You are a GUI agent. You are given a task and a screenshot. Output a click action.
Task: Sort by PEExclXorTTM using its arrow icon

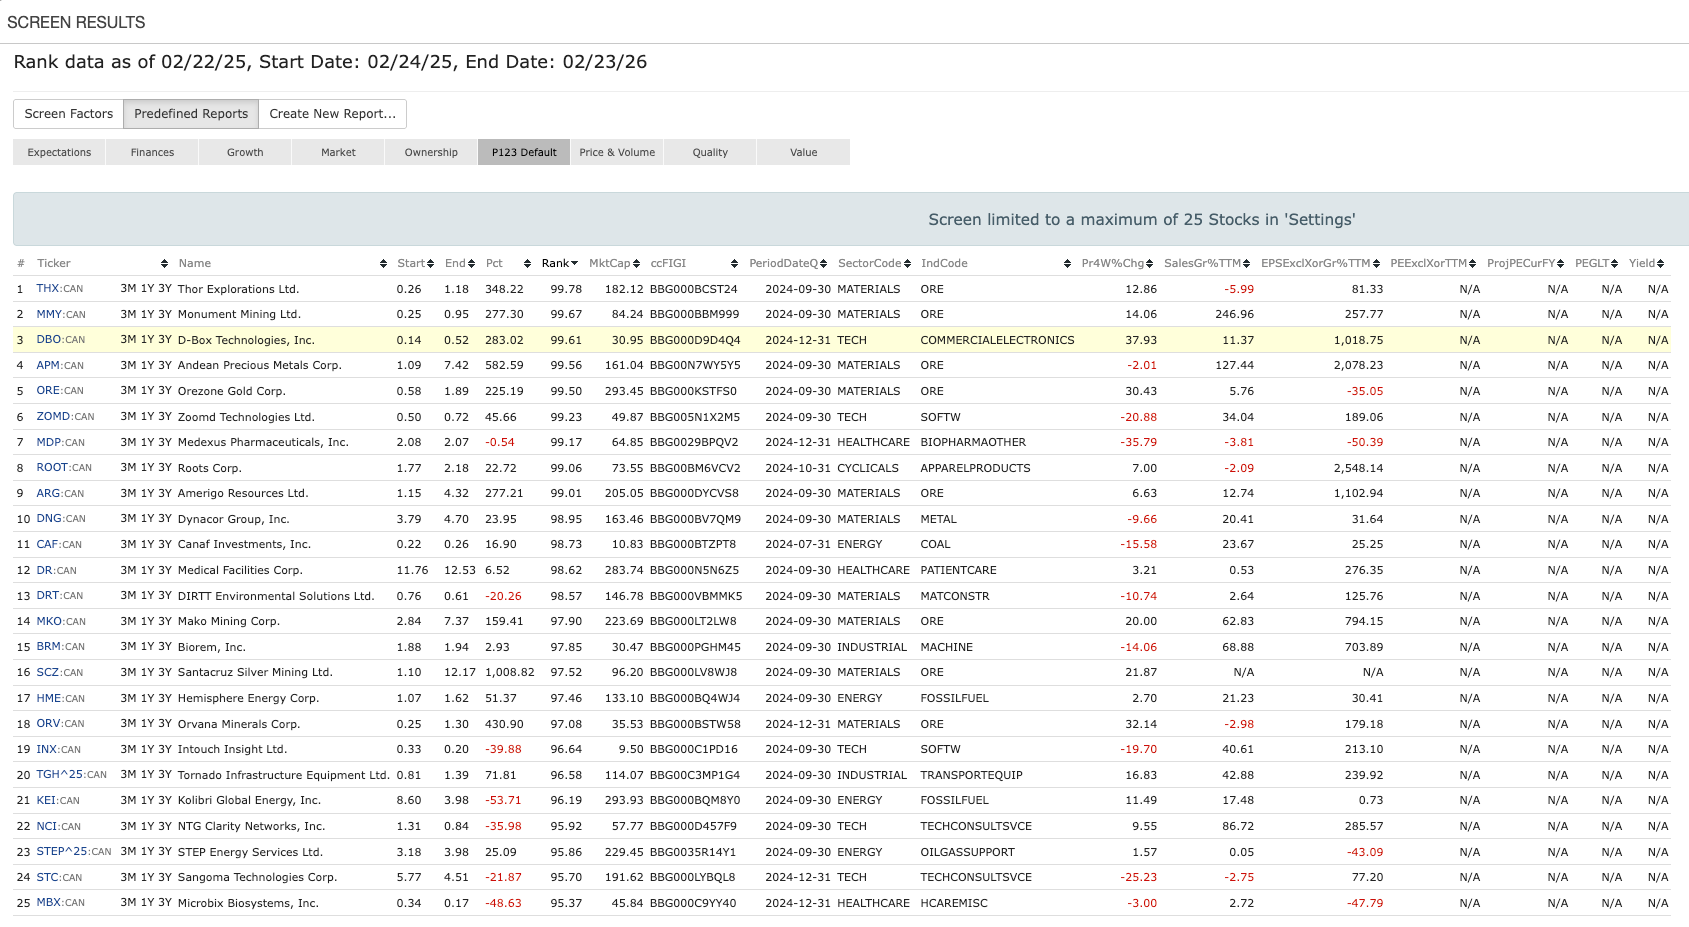coord(1473,264)
